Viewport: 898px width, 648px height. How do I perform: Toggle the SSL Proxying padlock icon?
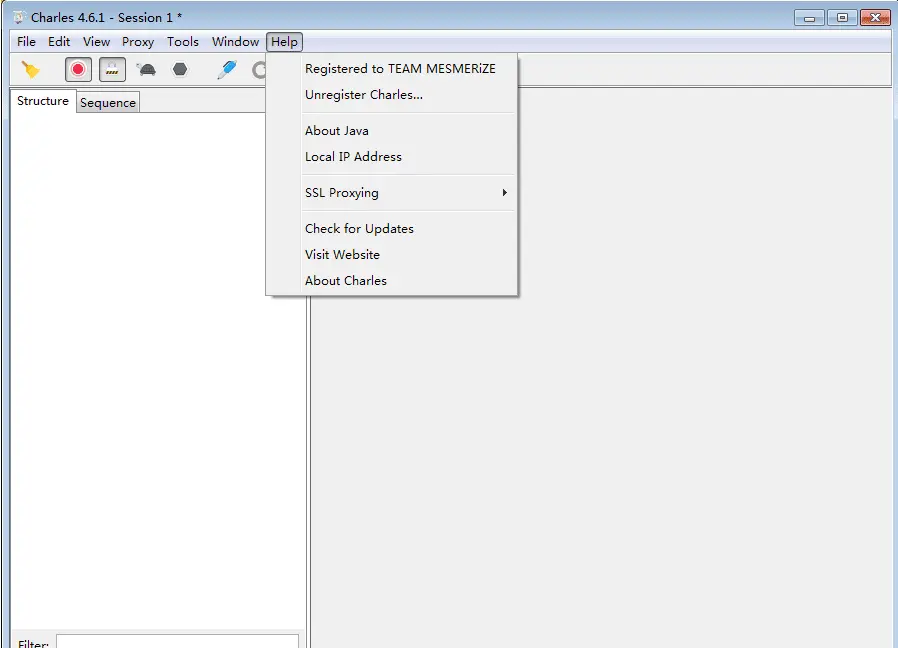[112, 70]
